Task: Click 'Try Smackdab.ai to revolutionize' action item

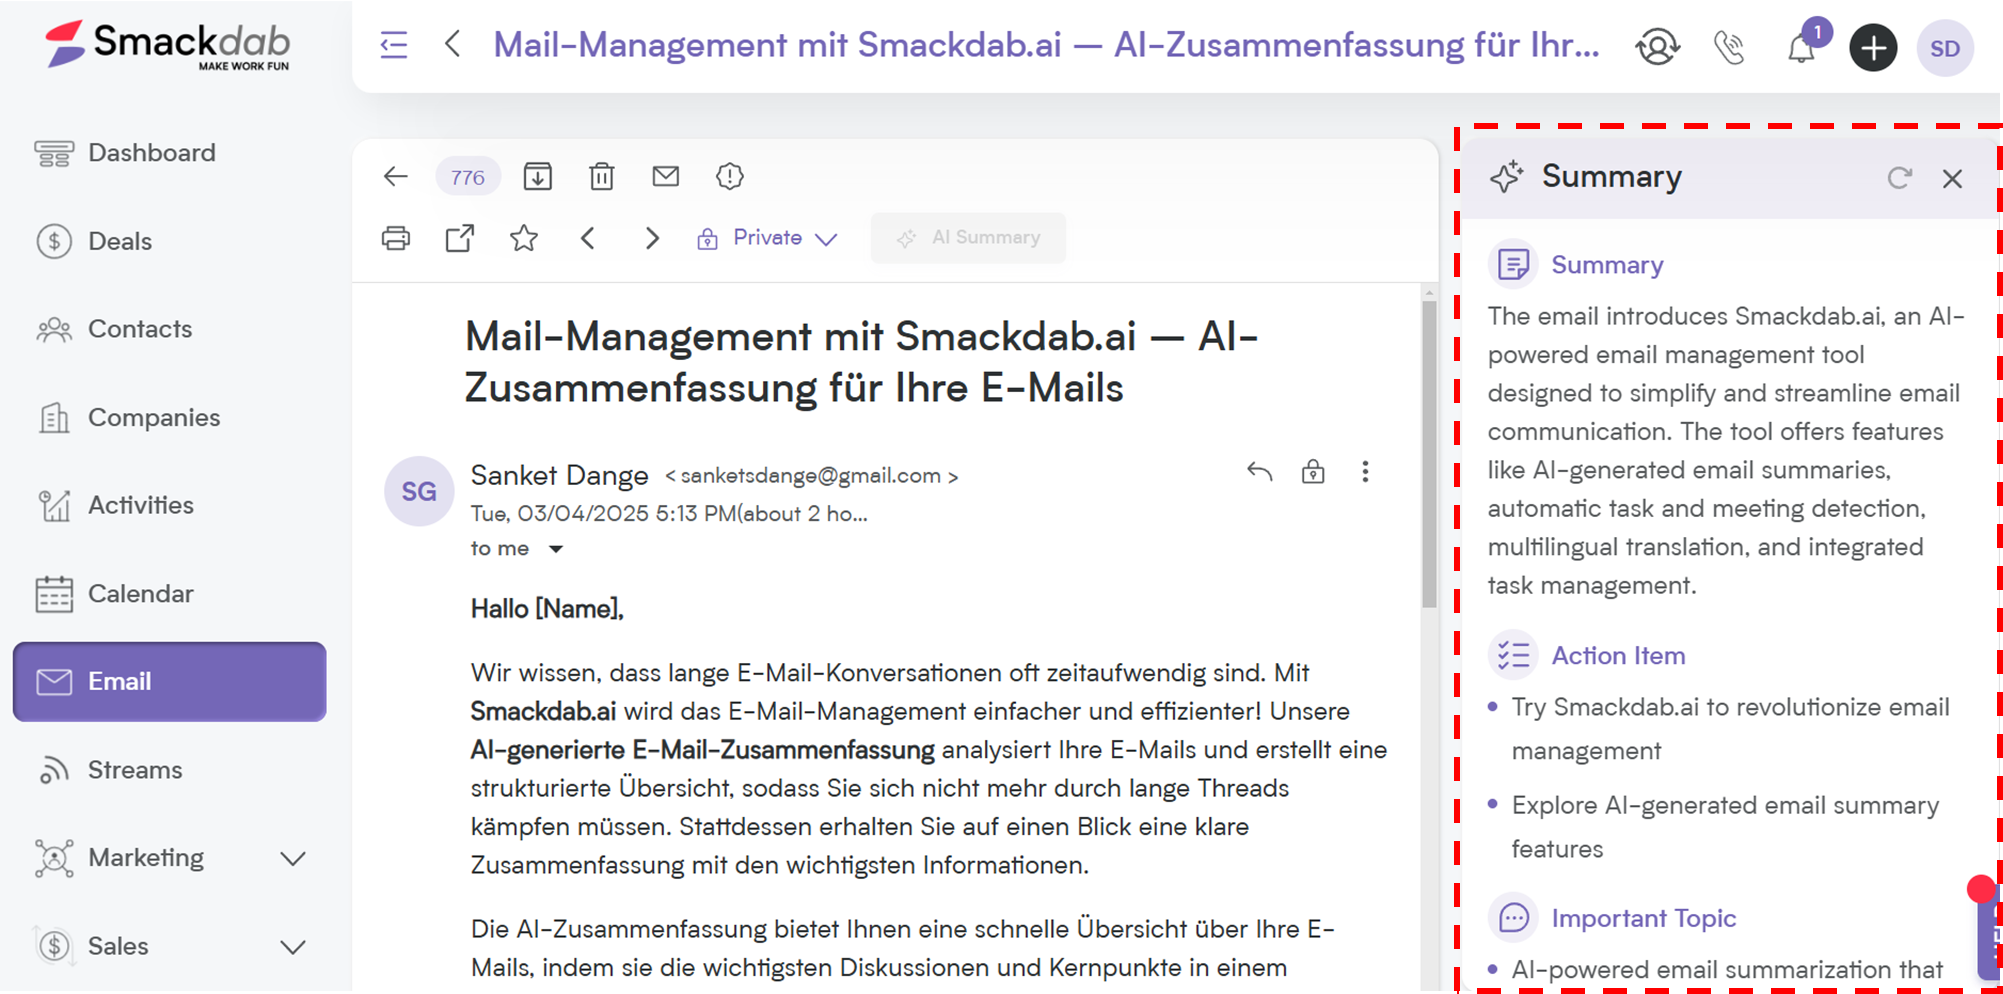Action: (x=1730, y=729)
